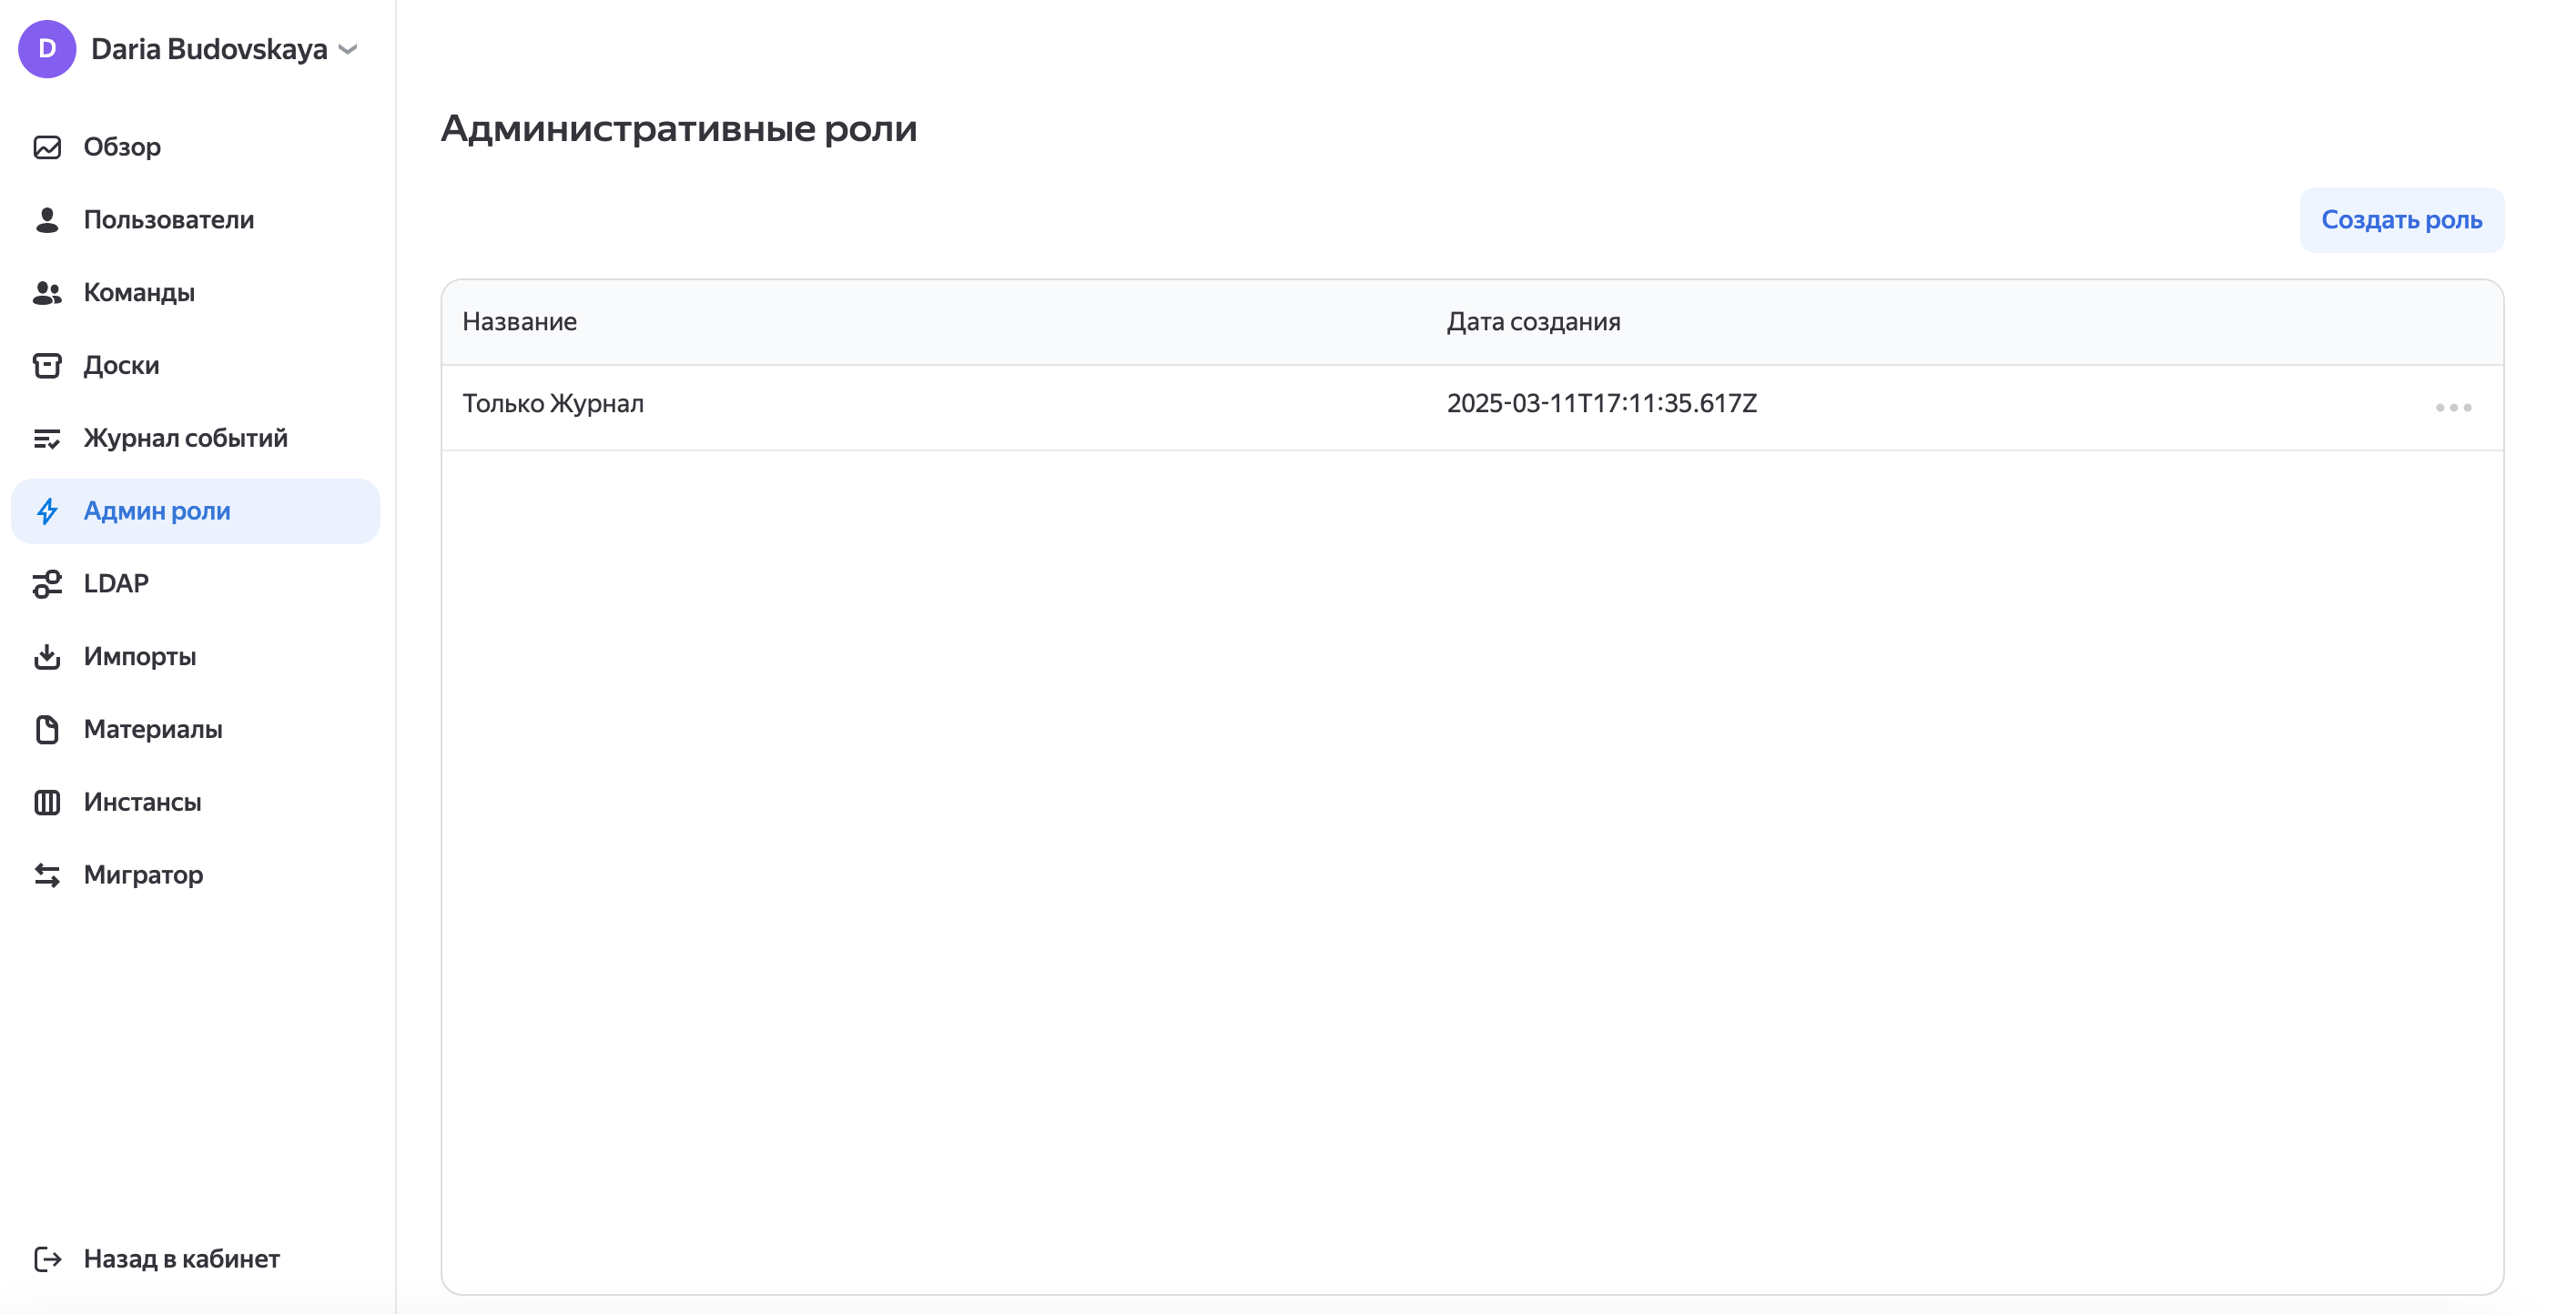The height and width of the screenshot is (1314, 2576).
Task: Click the Daria Budovskaya user name
Action: point(209,49)
